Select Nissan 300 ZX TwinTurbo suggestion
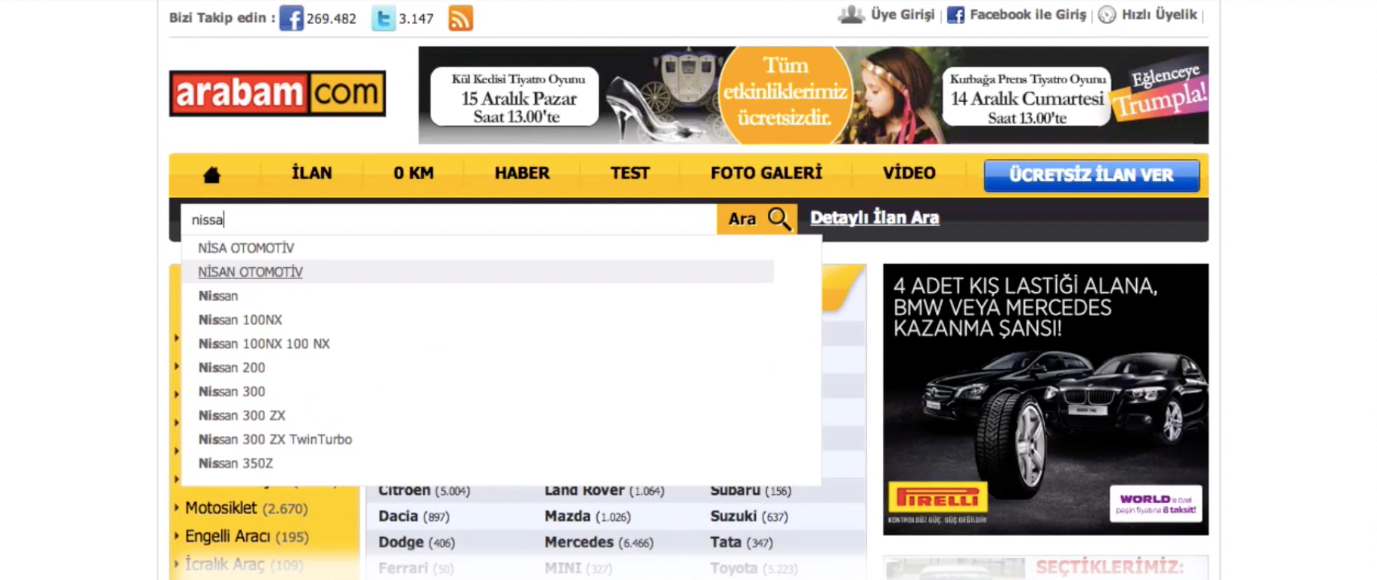This screenshot has width=1377, height=580. tap(275, 440)
